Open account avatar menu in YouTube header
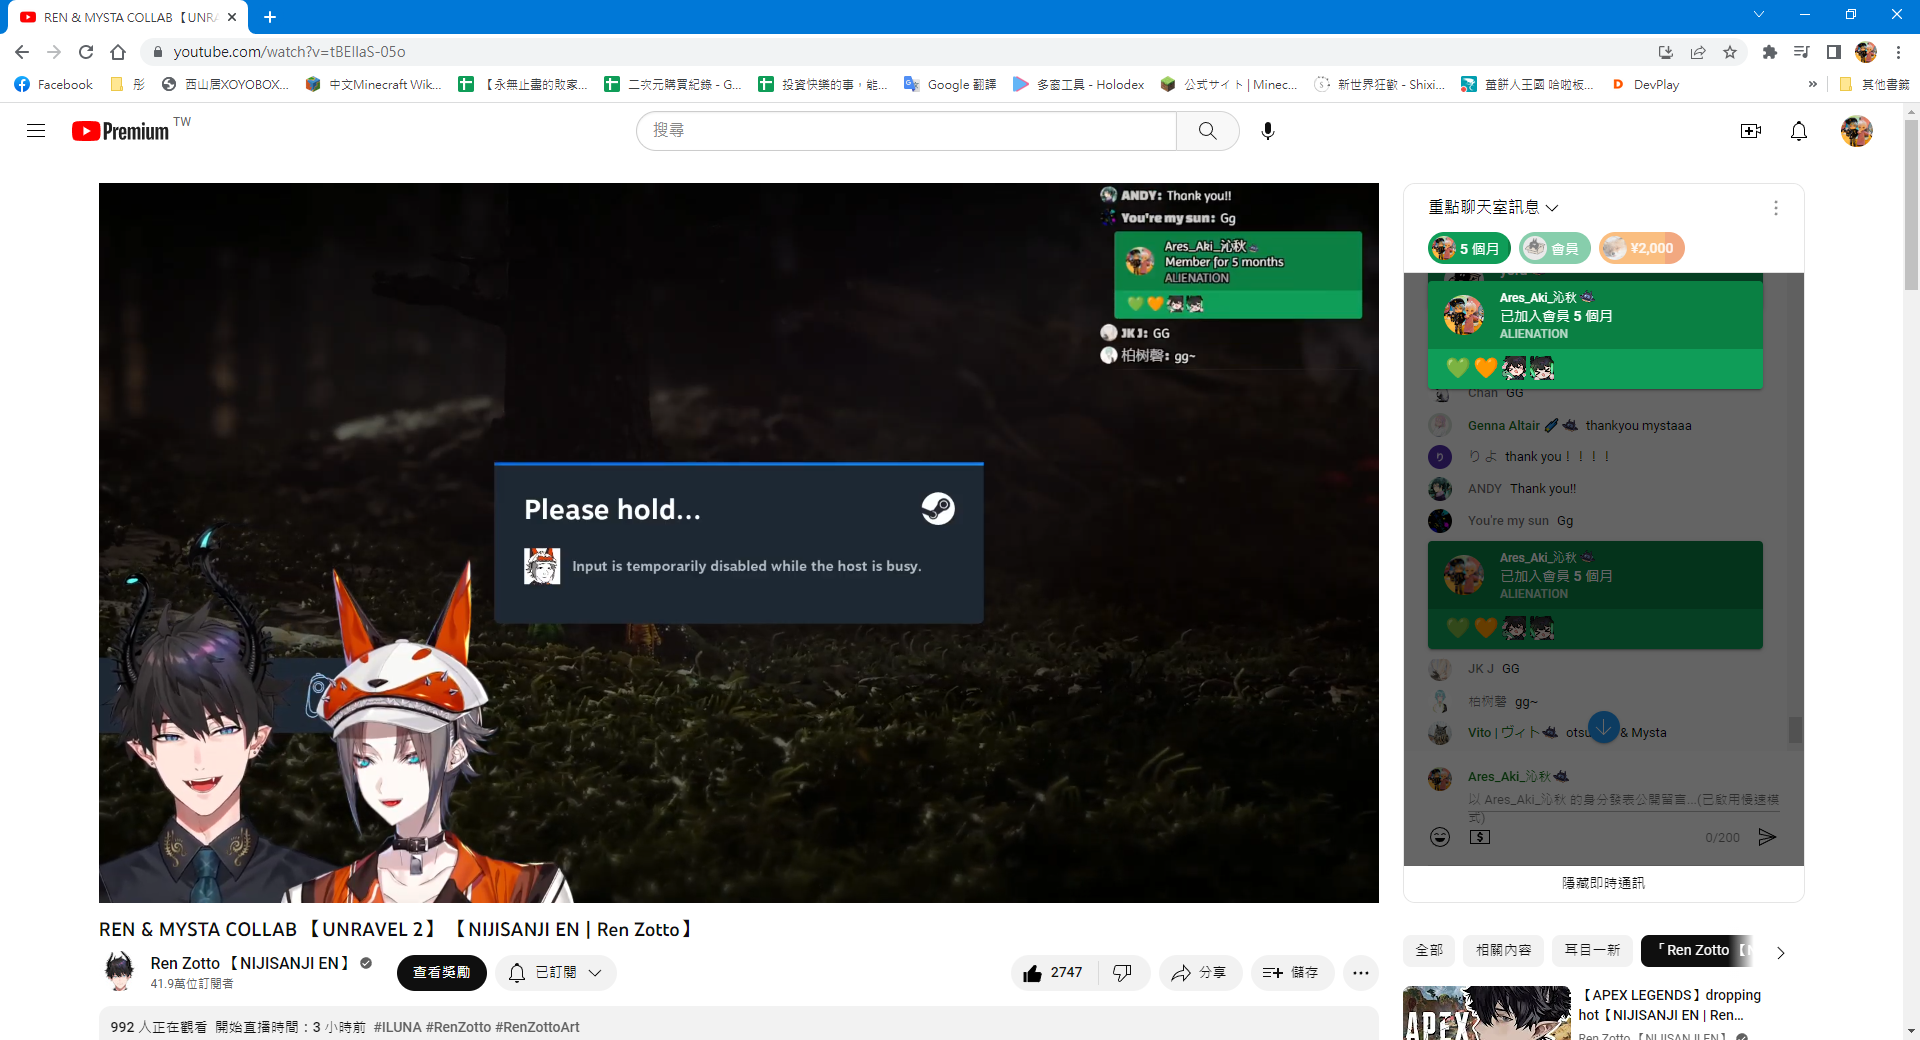Screen dimensions: 1920x1040 click(1856, 131)
